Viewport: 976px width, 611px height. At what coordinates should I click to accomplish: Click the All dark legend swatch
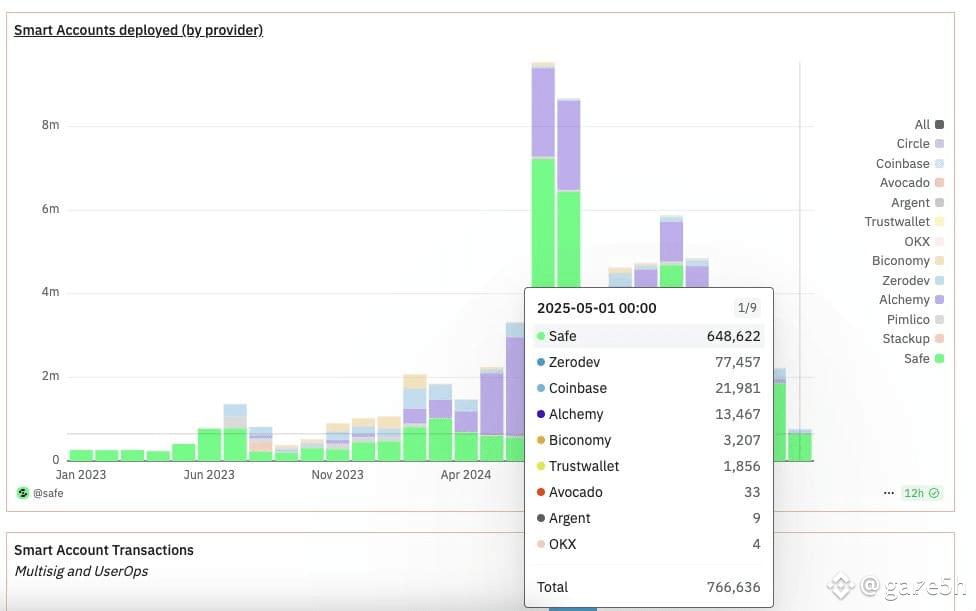click(x=939, y=124)
